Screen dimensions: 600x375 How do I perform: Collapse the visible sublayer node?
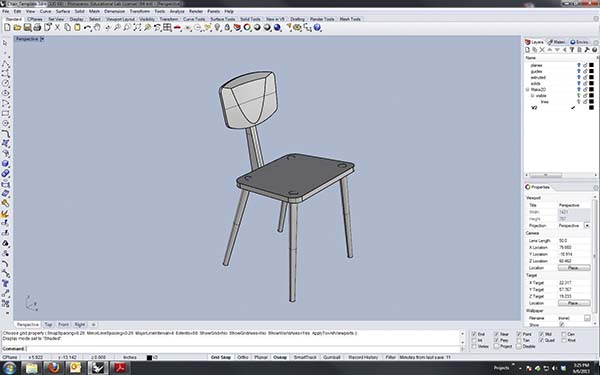coord(532,96)
